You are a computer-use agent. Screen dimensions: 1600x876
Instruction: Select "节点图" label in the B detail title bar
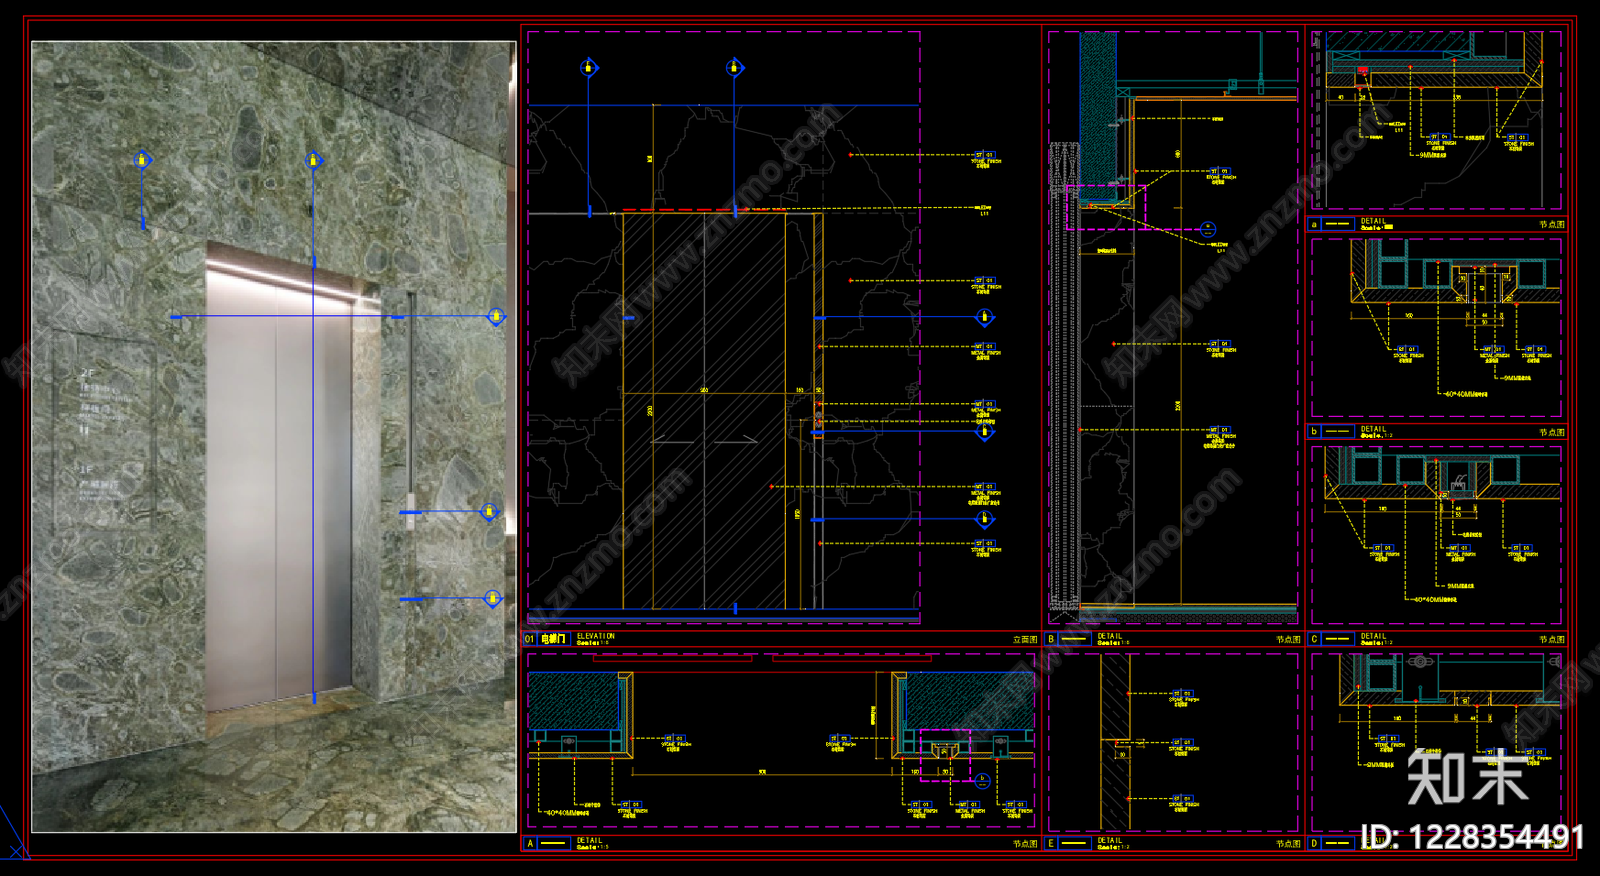point(1288,640)
